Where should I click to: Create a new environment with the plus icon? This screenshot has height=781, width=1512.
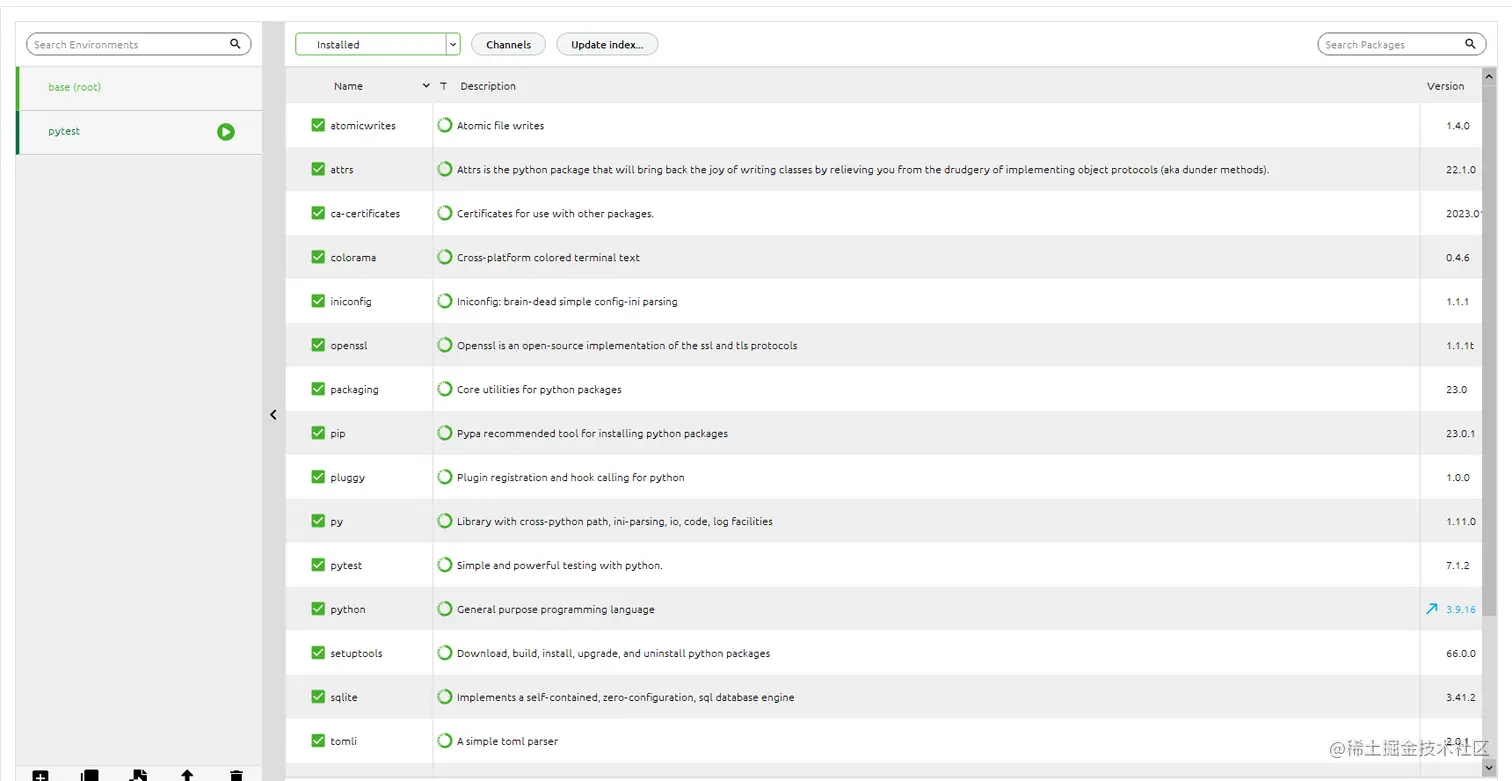(40, 776)
